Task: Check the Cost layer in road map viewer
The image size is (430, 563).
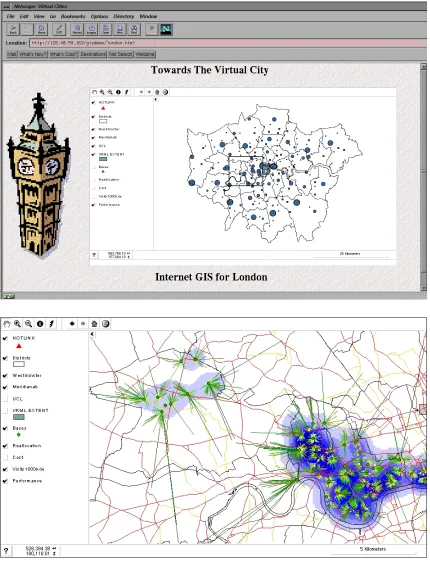Action: pos(5,457)
